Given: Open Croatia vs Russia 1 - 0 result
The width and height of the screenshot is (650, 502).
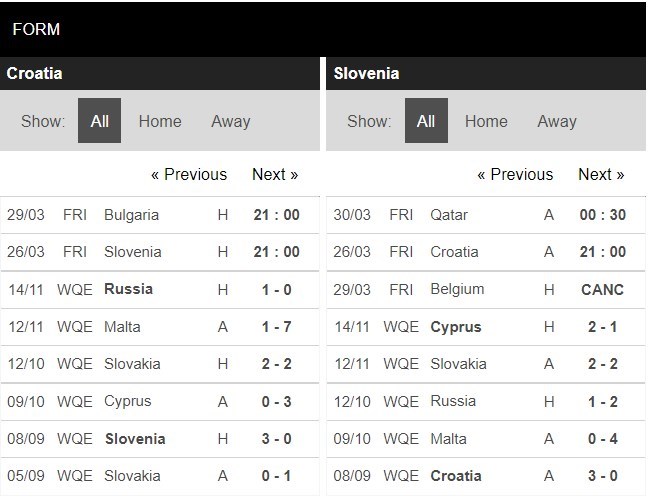Looking at the screenshot, I should pyautogui.click(x=160, y=289).
